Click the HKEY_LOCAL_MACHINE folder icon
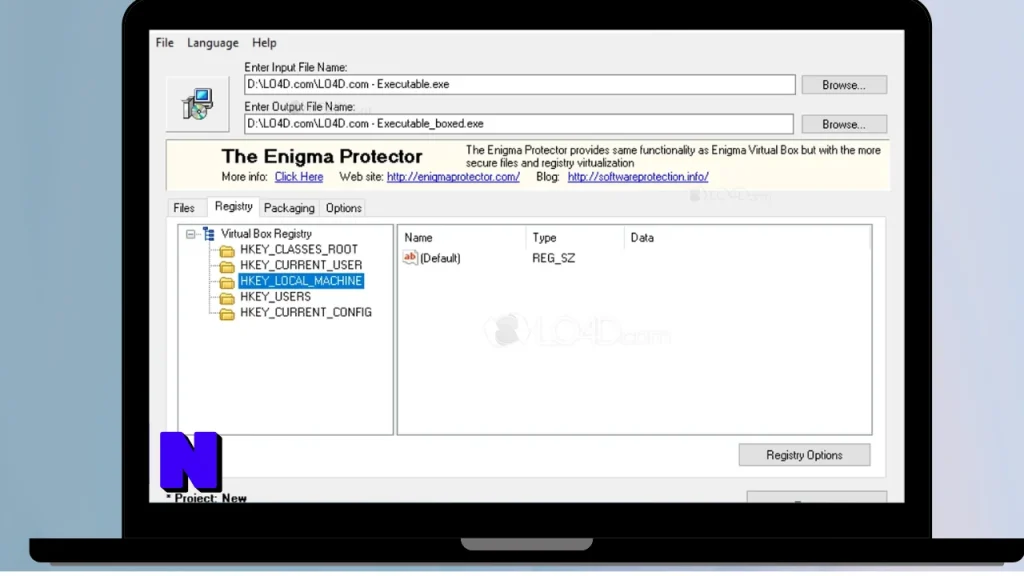The image size is (1024, 576). click(227, 281)
